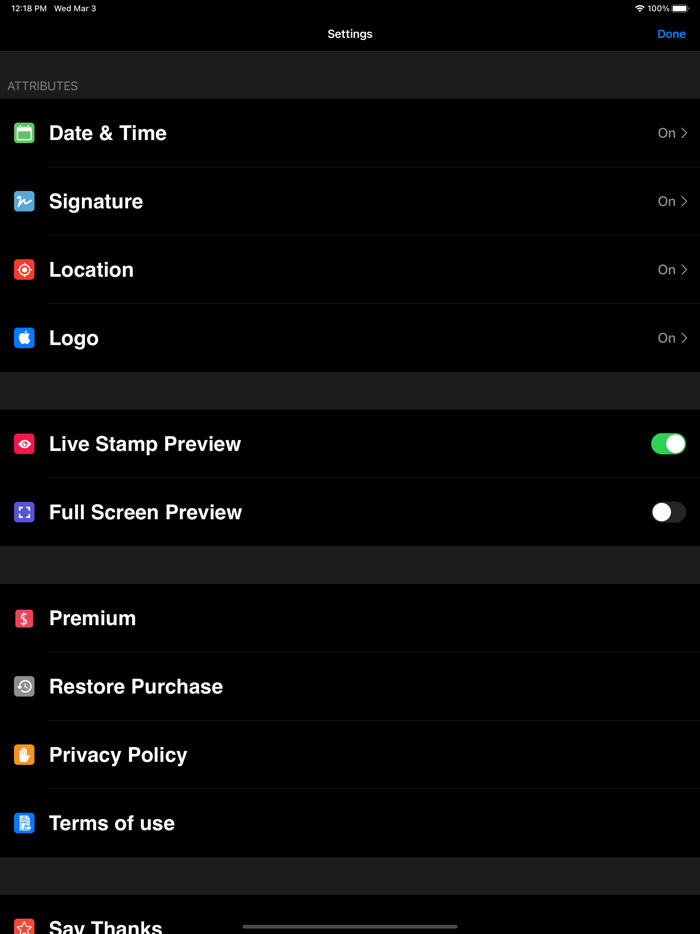Viewport: 700px width, 934px height.
Task: Click the blue Signature scribble icon
Action: (x=24, y=201)
